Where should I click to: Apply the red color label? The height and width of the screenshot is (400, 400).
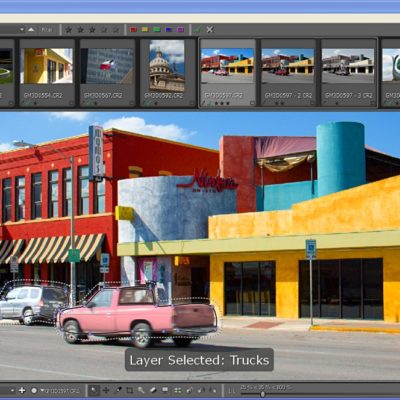[x=133, y=30]
